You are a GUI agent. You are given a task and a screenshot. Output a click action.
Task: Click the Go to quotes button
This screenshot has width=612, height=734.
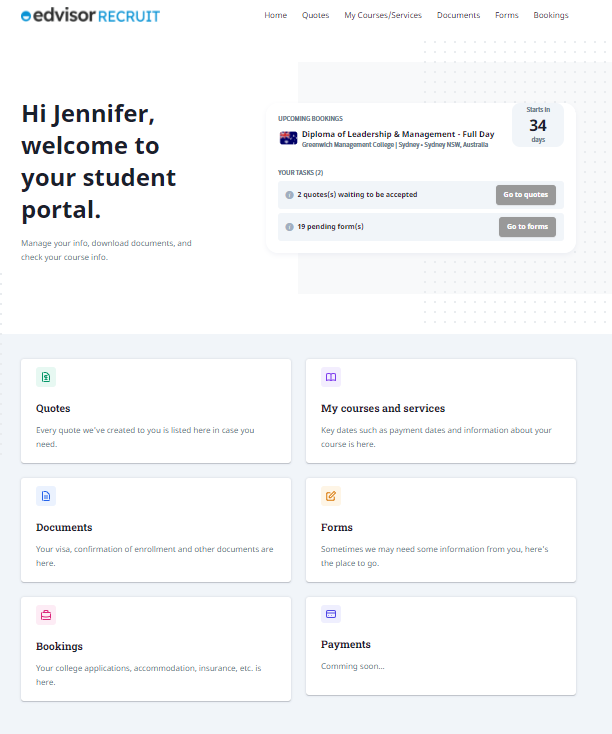(526, 195)
